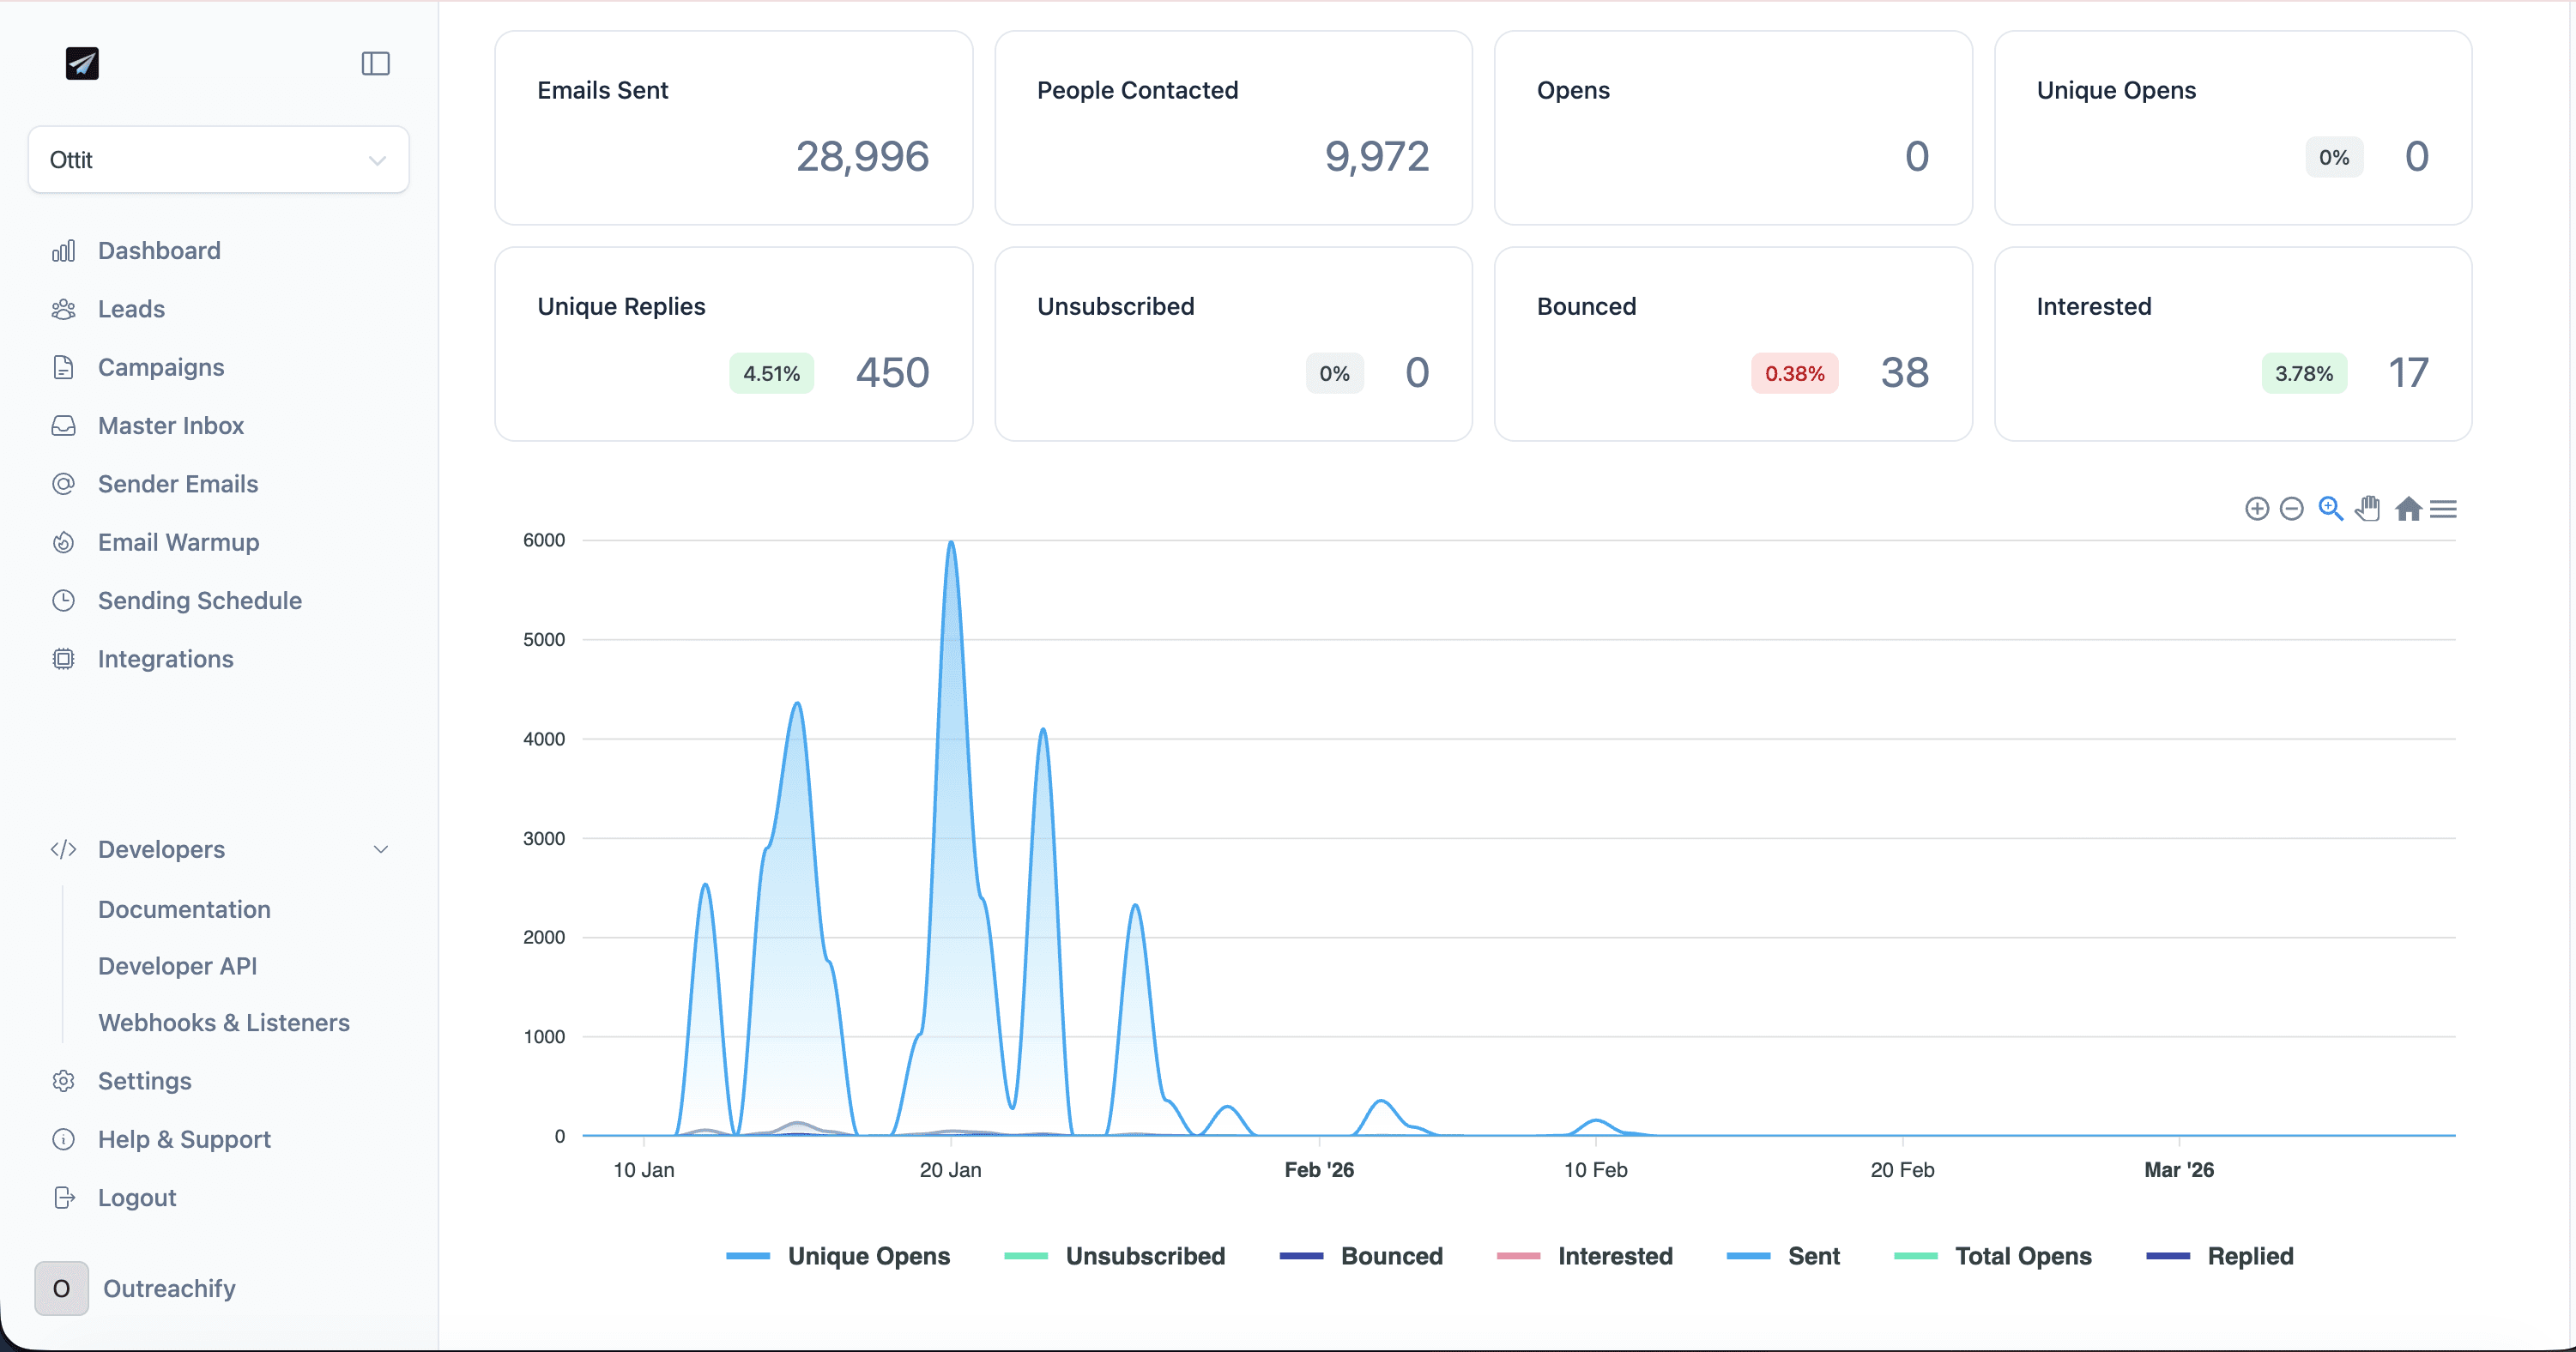The width and height of the screenshot is (2576, 1352).
Task: Open the Ottit workspace dropdown
Action: tap(218, 160)
